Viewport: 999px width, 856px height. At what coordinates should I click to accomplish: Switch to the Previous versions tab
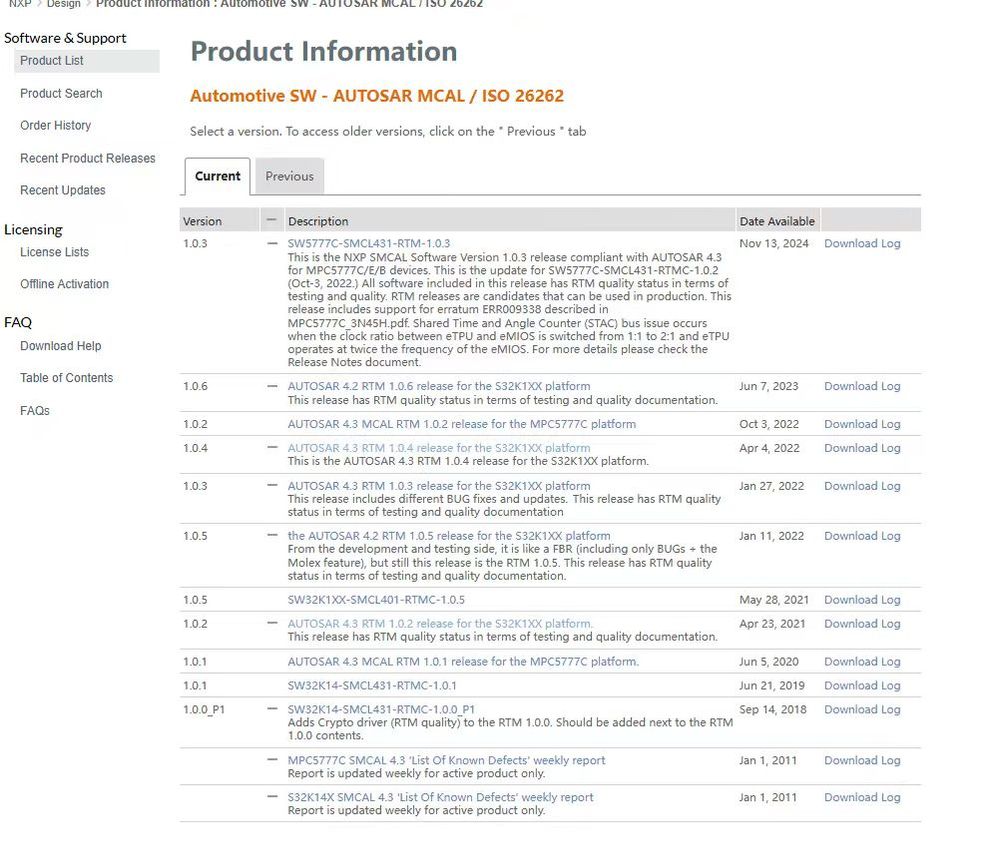[x=289, y=176]
